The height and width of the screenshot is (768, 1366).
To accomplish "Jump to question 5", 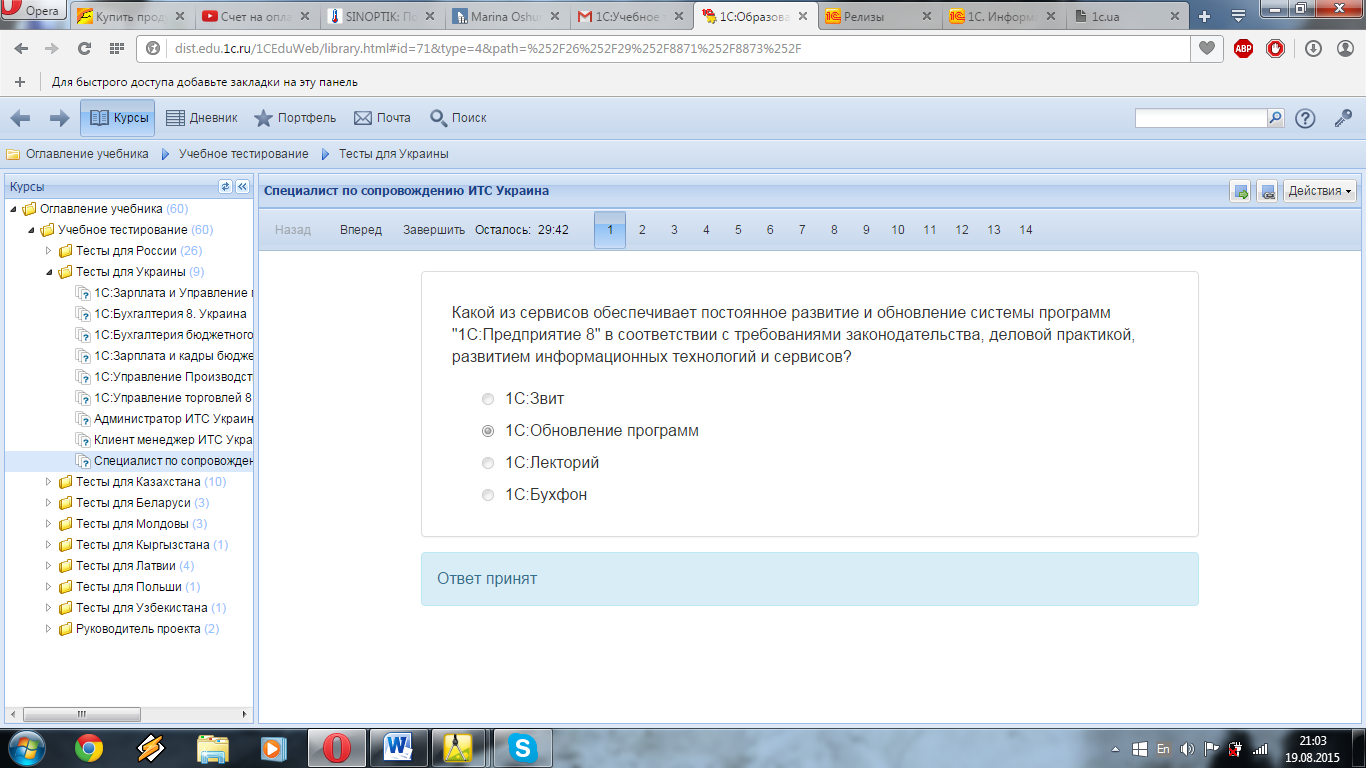I will 738,230.
